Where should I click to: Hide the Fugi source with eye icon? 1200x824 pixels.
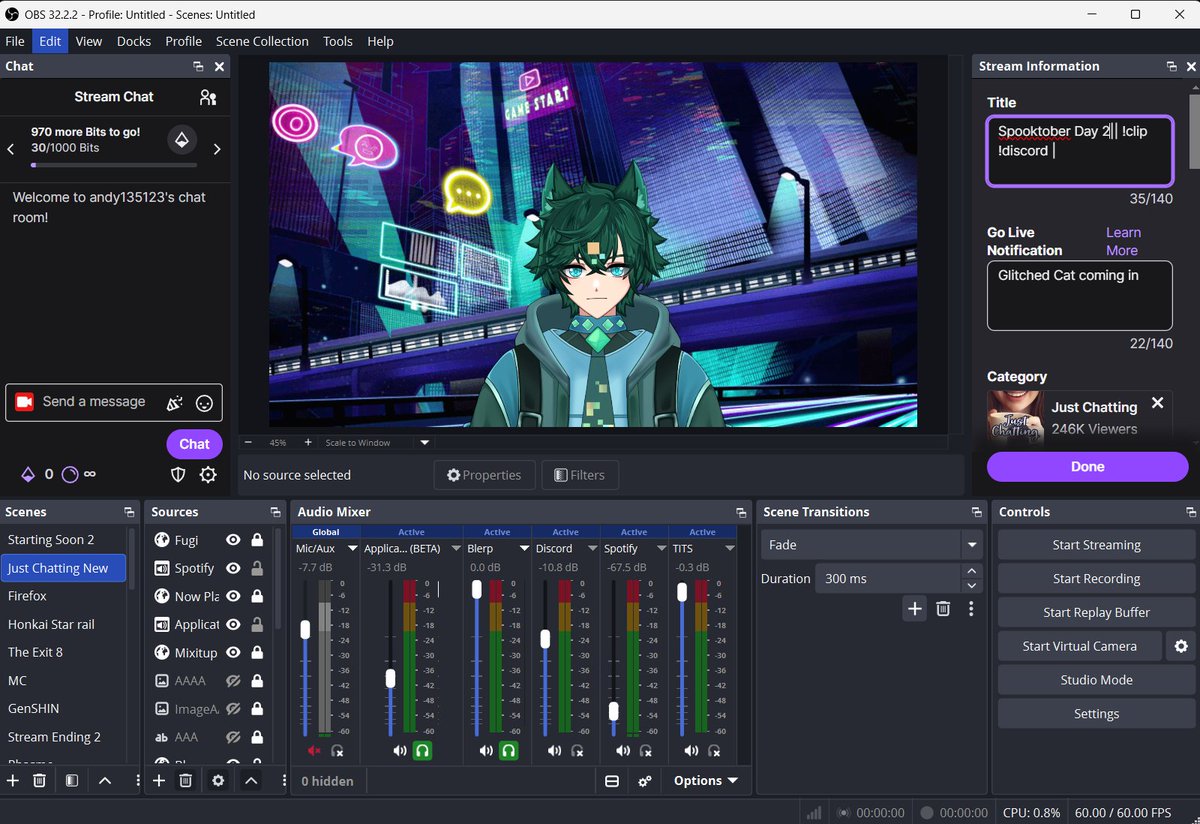click(233, 540)
